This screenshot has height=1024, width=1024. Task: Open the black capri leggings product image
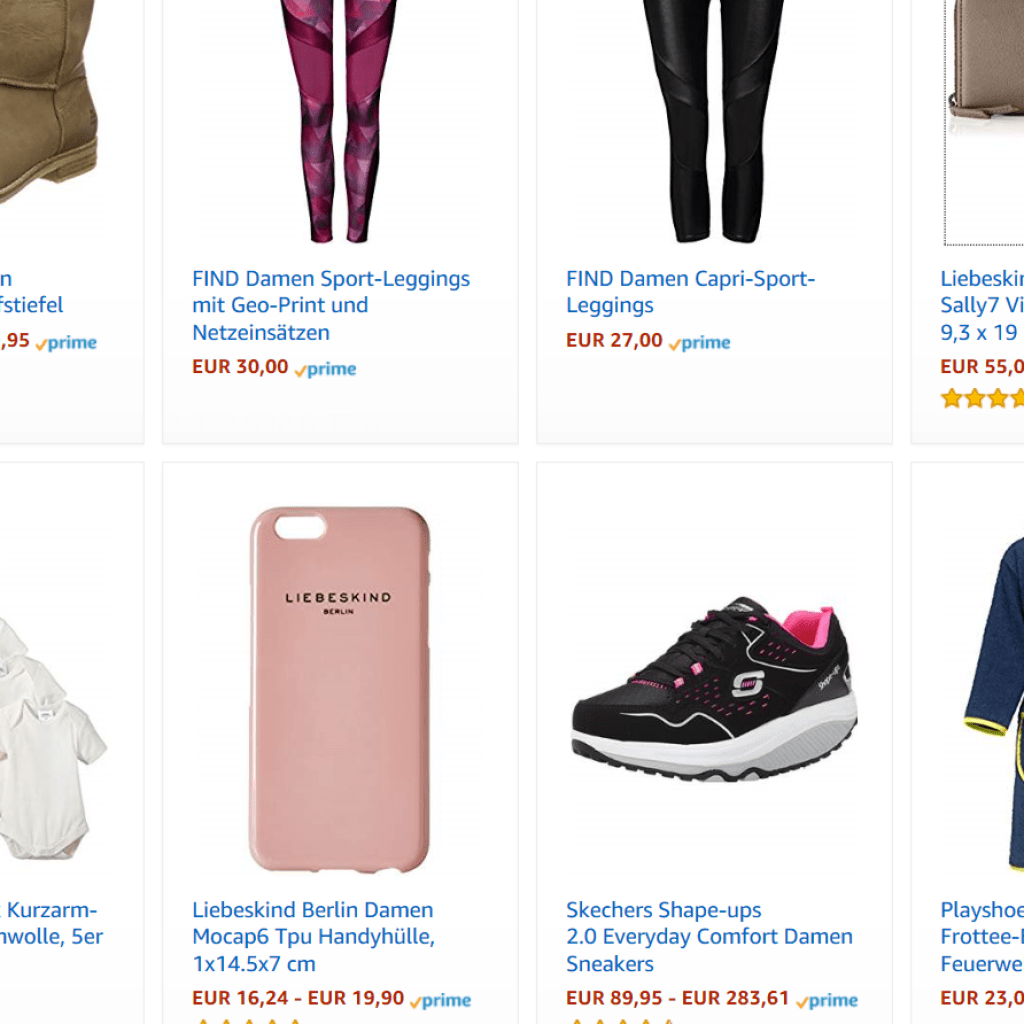pos(714,120)
